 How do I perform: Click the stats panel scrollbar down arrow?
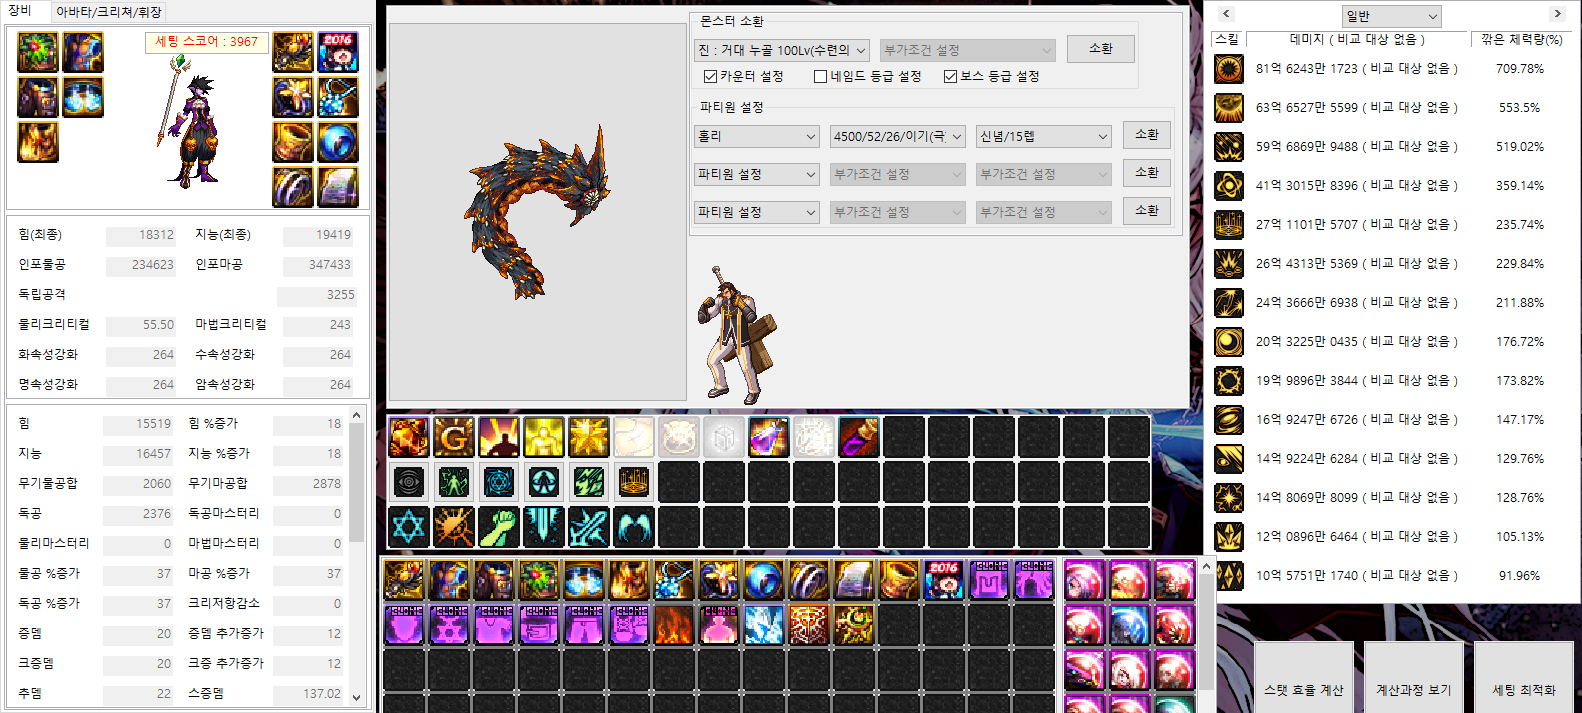[357, 697]
